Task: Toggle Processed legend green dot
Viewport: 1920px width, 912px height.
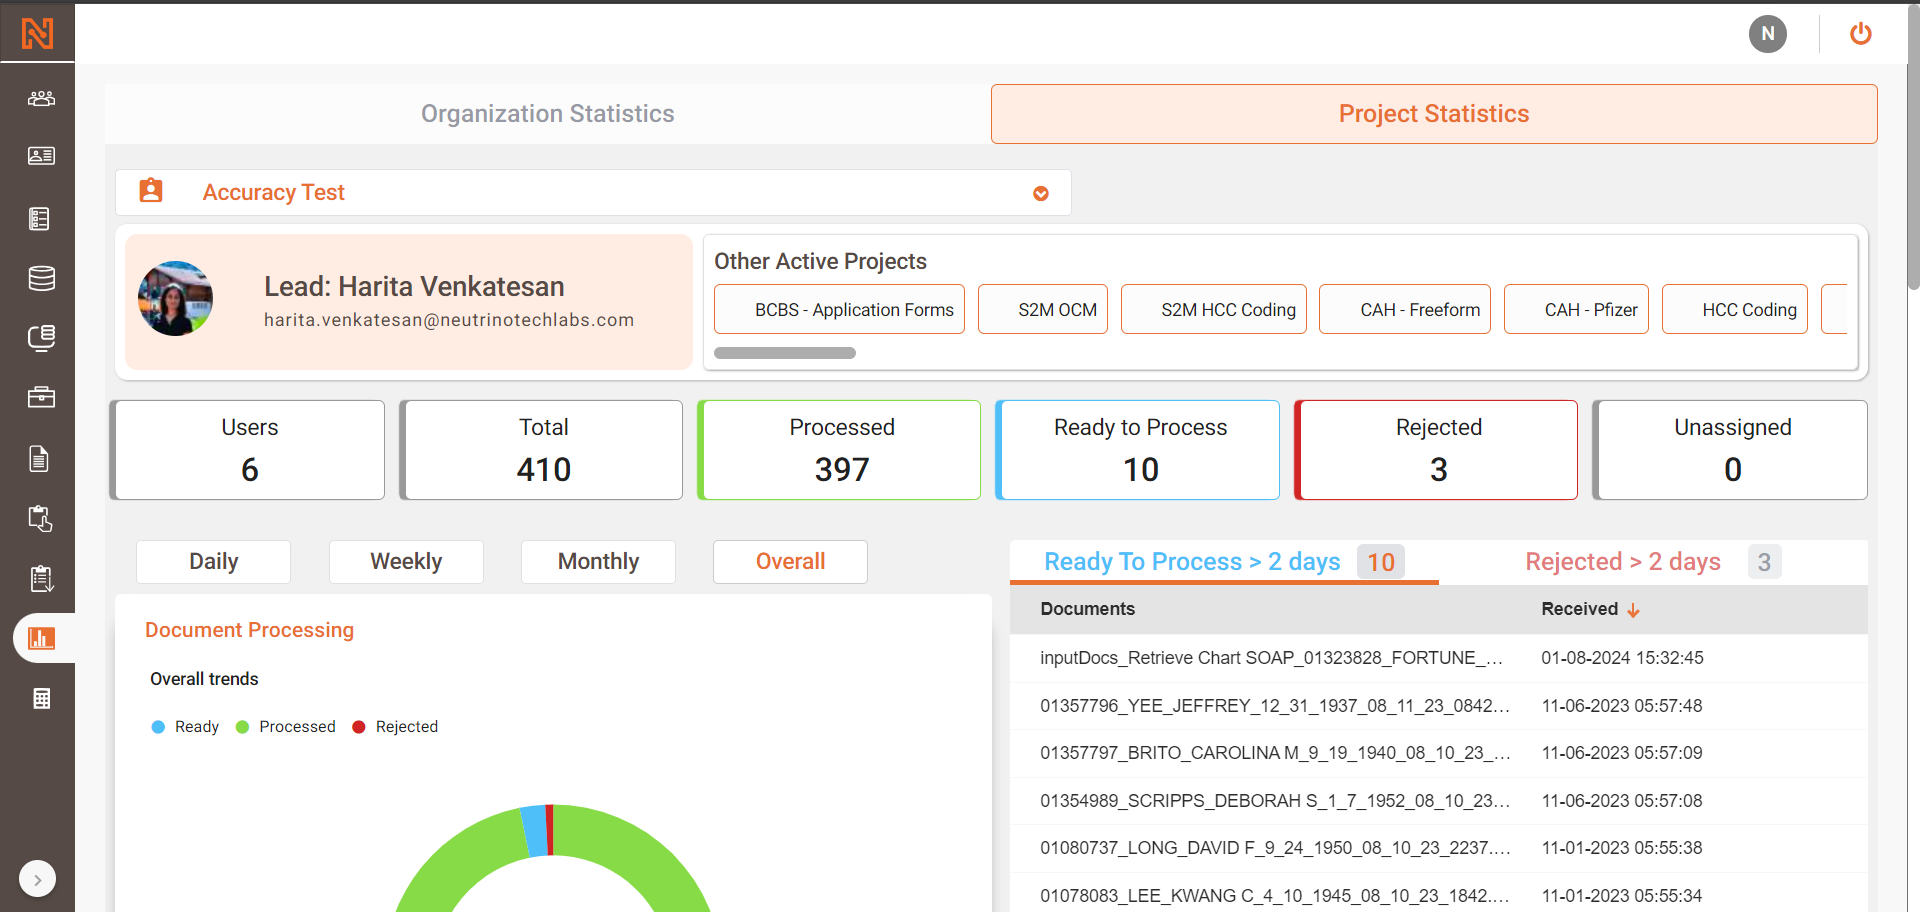Action: [242, 727]
